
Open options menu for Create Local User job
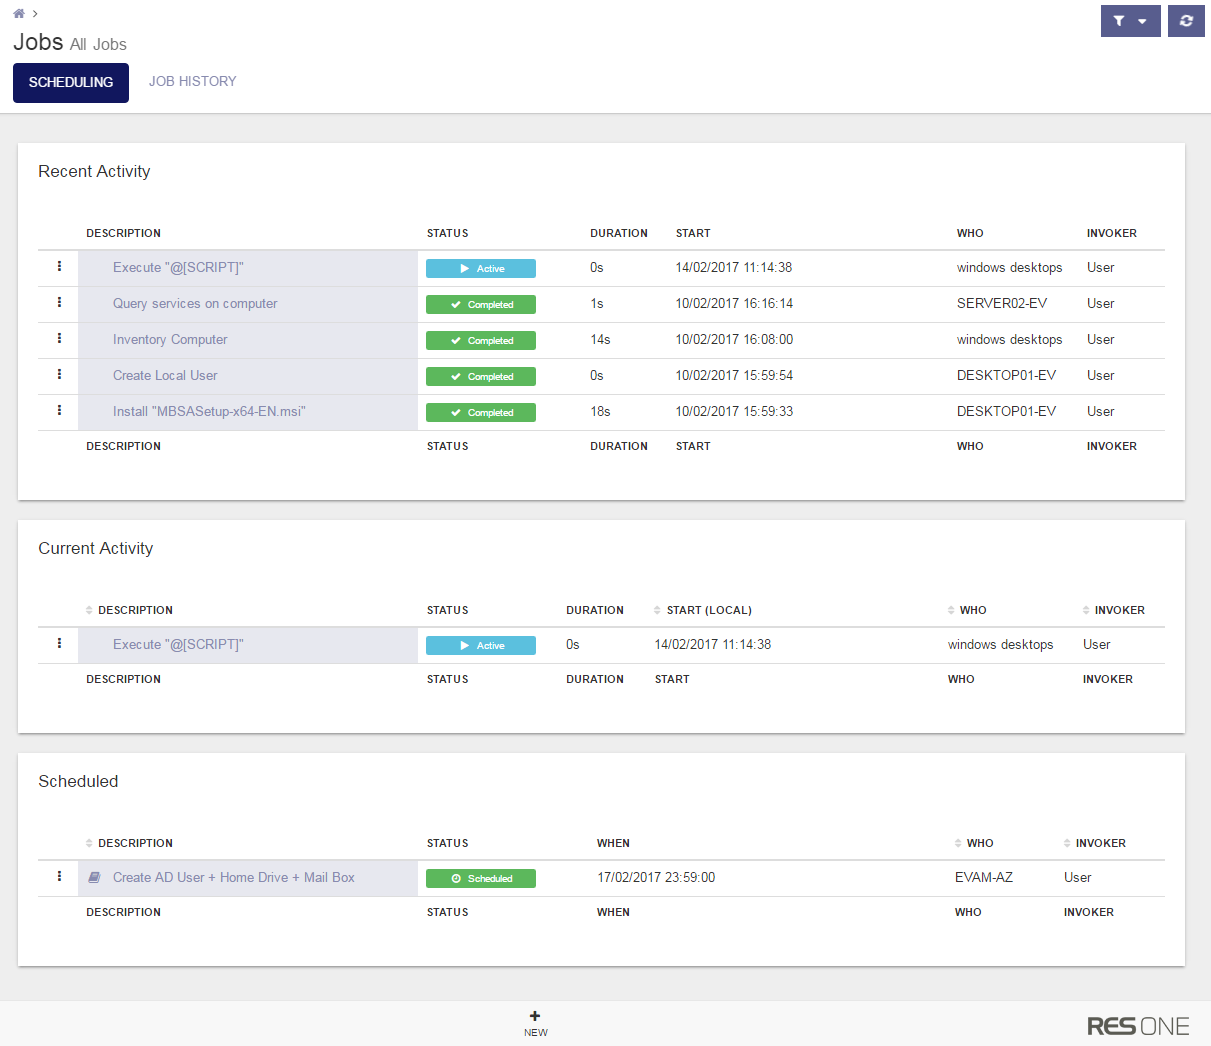pos(59,375)
